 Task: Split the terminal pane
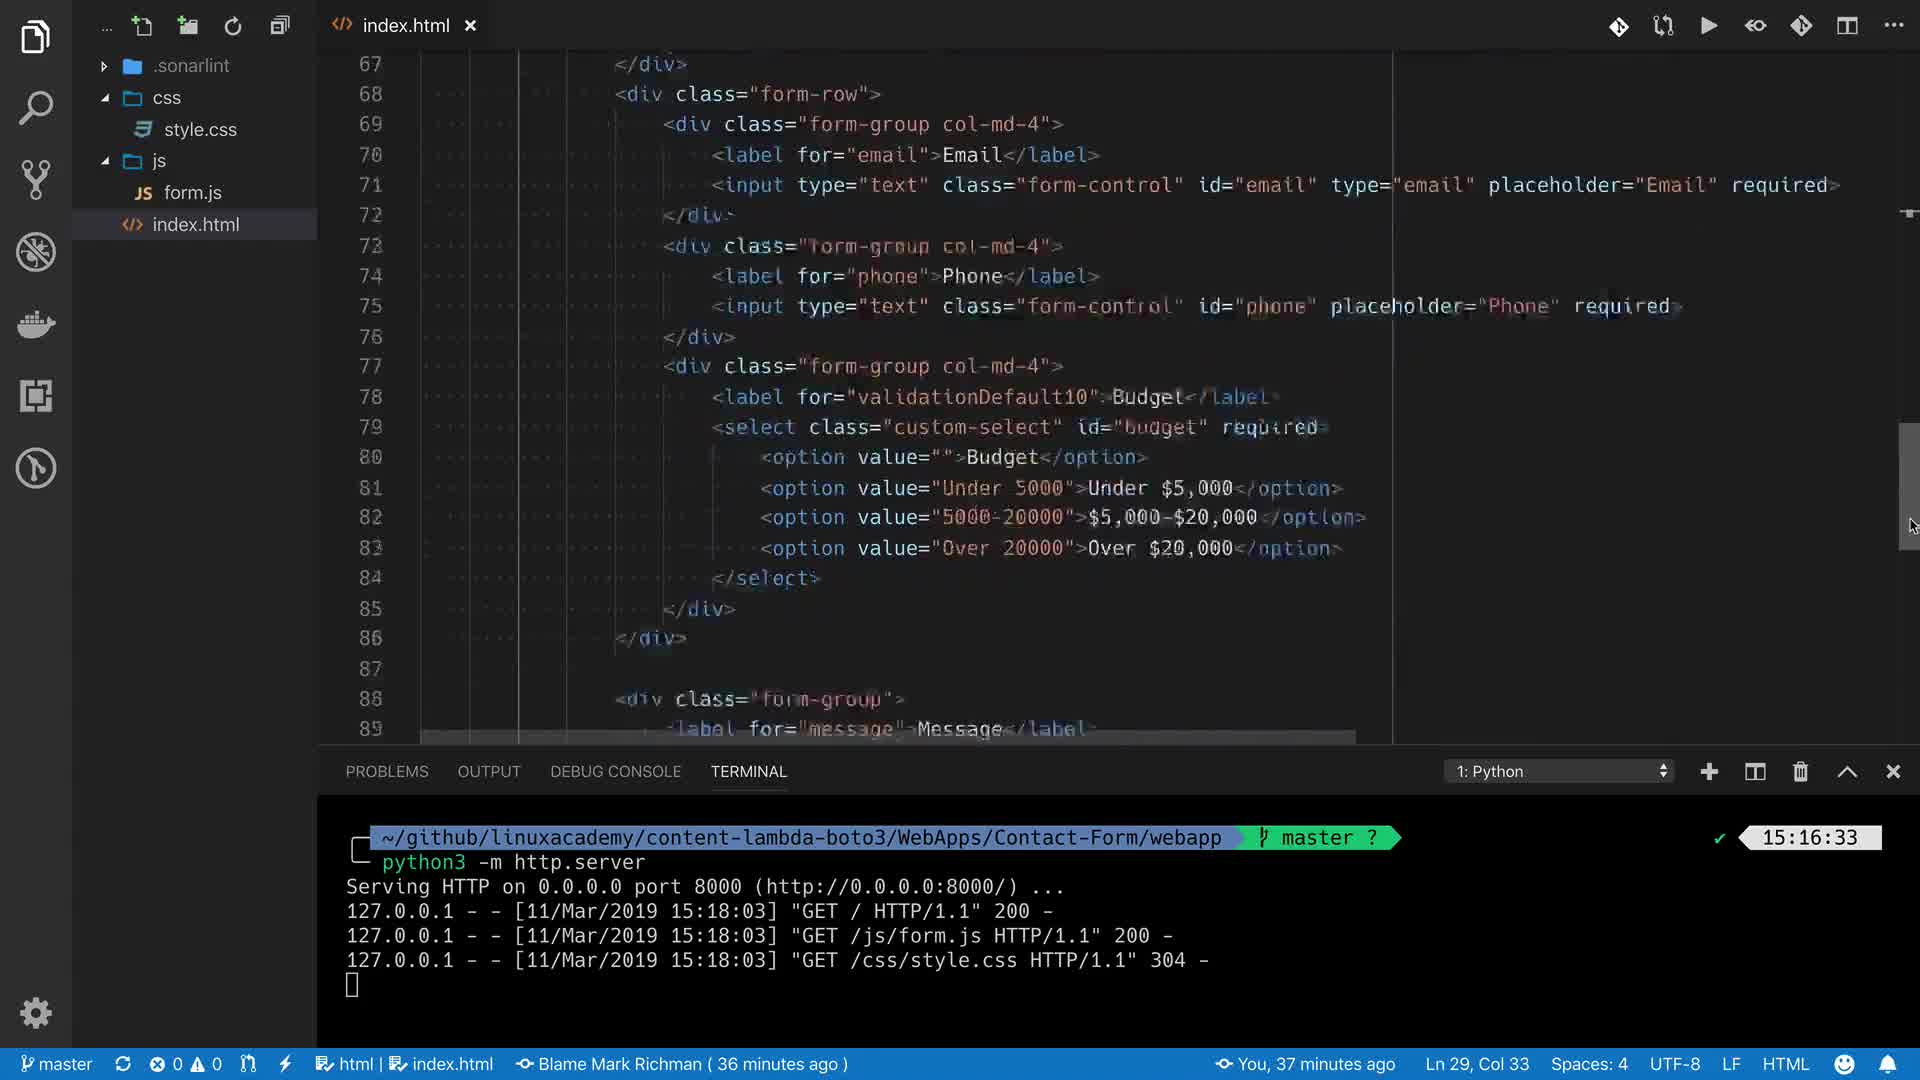point(1755,771)
